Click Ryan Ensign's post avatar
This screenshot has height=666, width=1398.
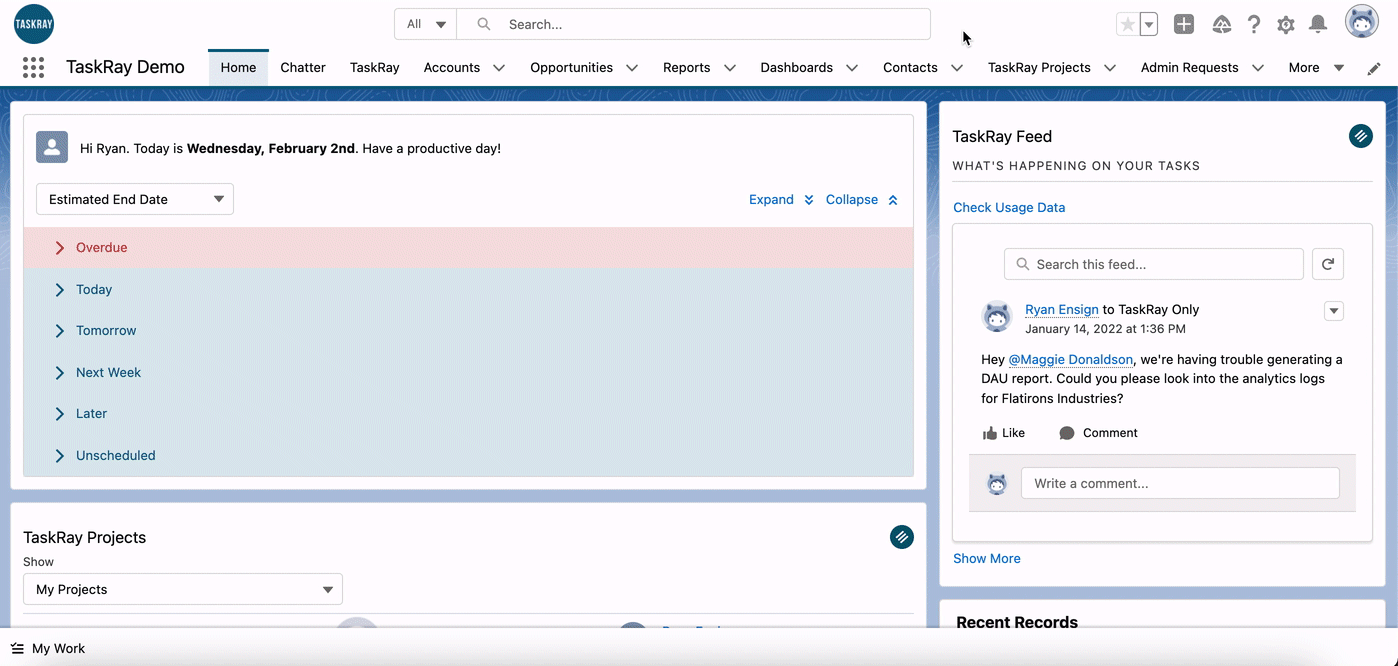click(x=997, y=316)
